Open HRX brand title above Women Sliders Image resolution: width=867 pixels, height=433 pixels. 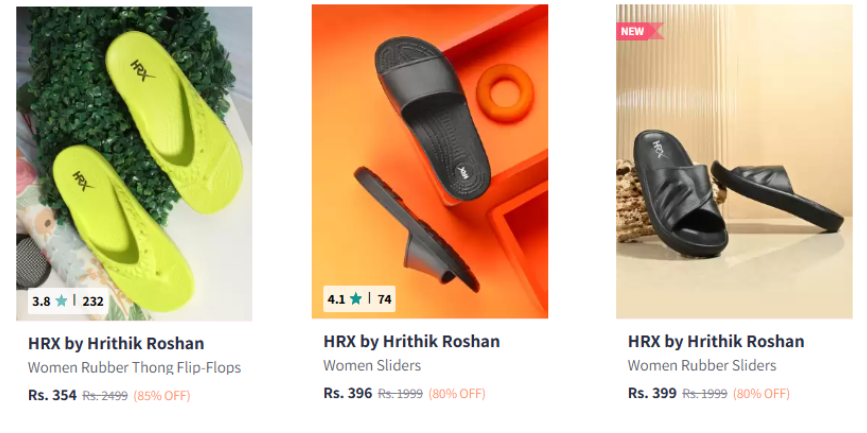point(411,341)
